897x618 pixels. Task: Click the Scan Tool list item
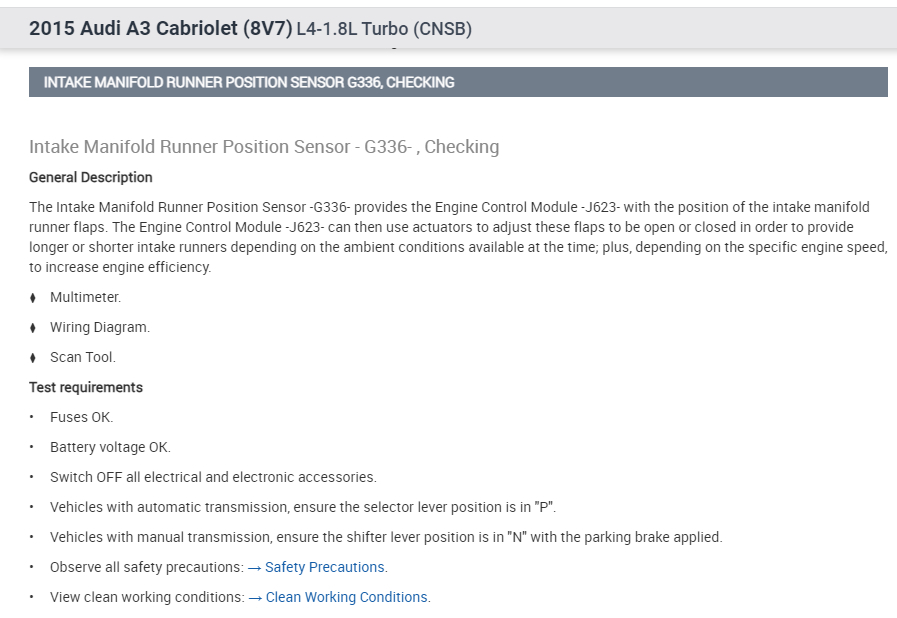click(83, 357)
